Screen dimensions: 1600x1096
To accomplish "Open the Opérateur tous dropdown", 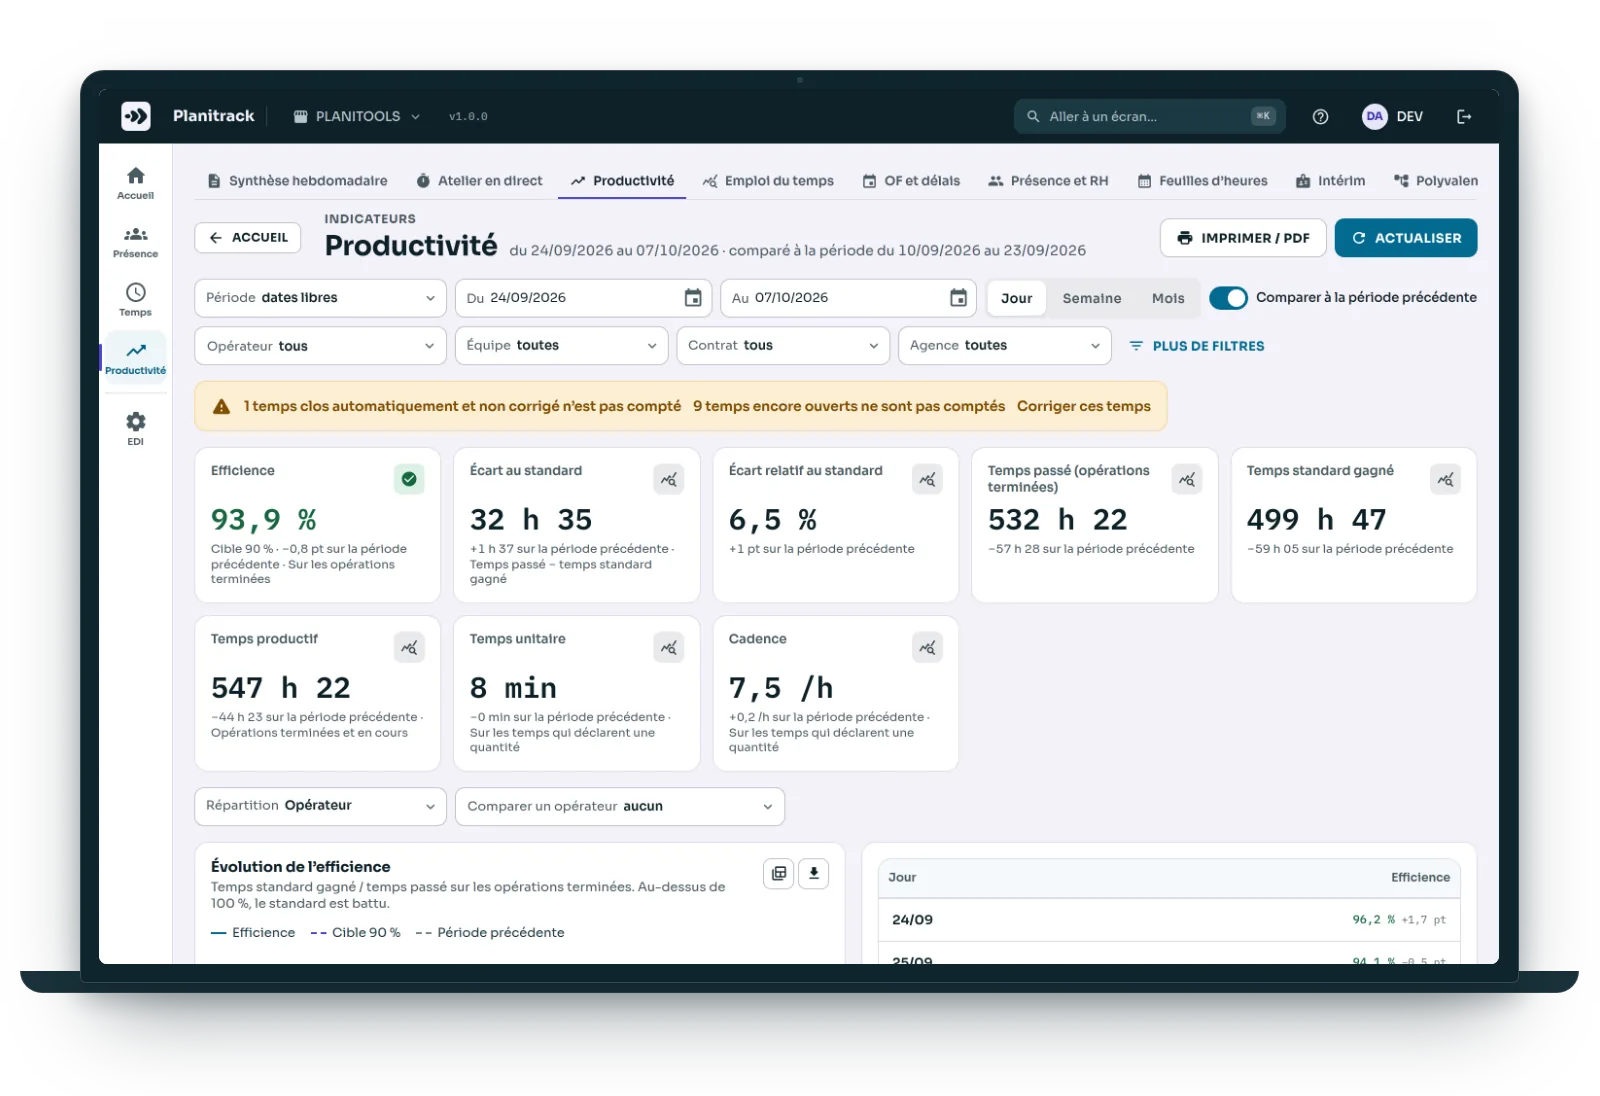I will click(x=320, y=346).
